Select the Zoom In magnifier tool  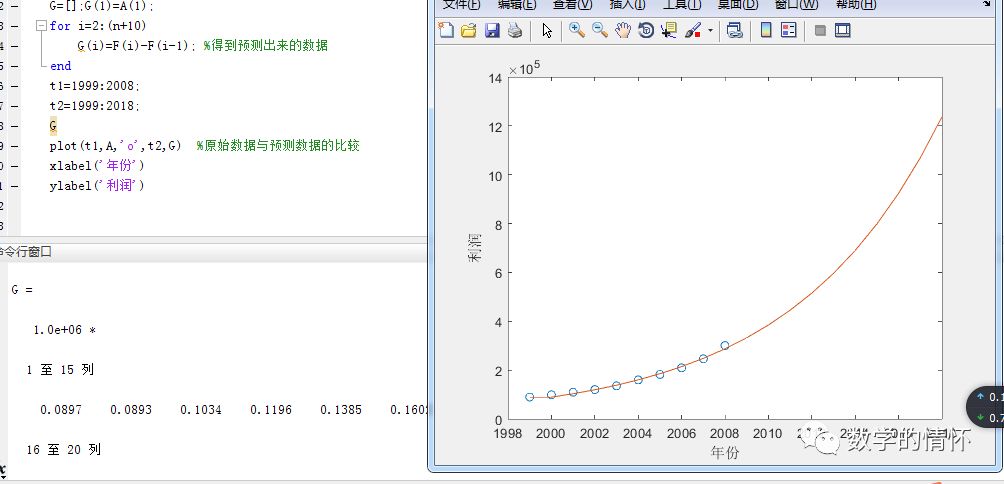[x=577, y=31]
